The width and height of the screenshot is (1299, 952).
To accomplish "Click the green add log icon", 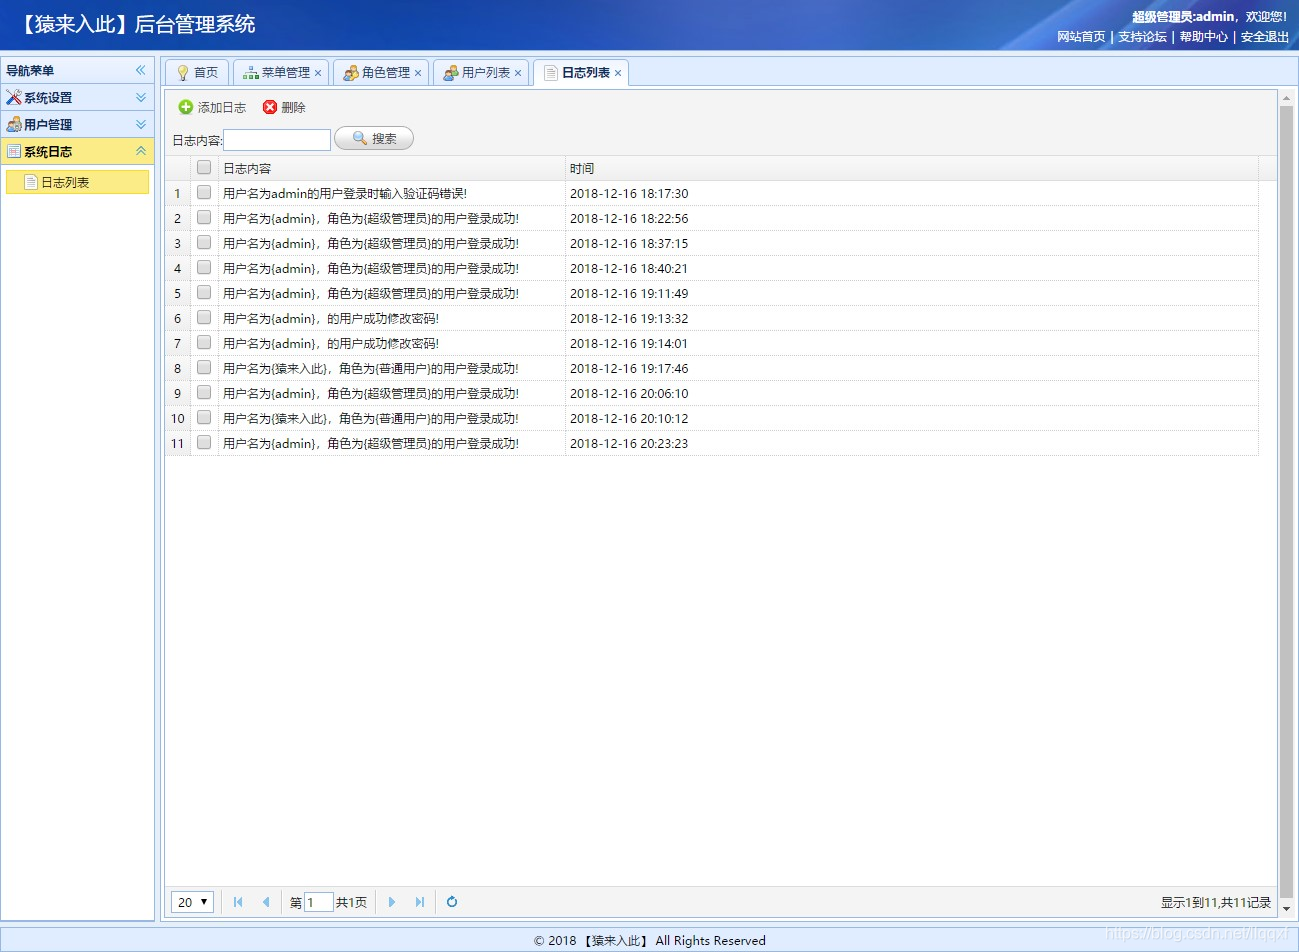I will (x=185, y=107).
